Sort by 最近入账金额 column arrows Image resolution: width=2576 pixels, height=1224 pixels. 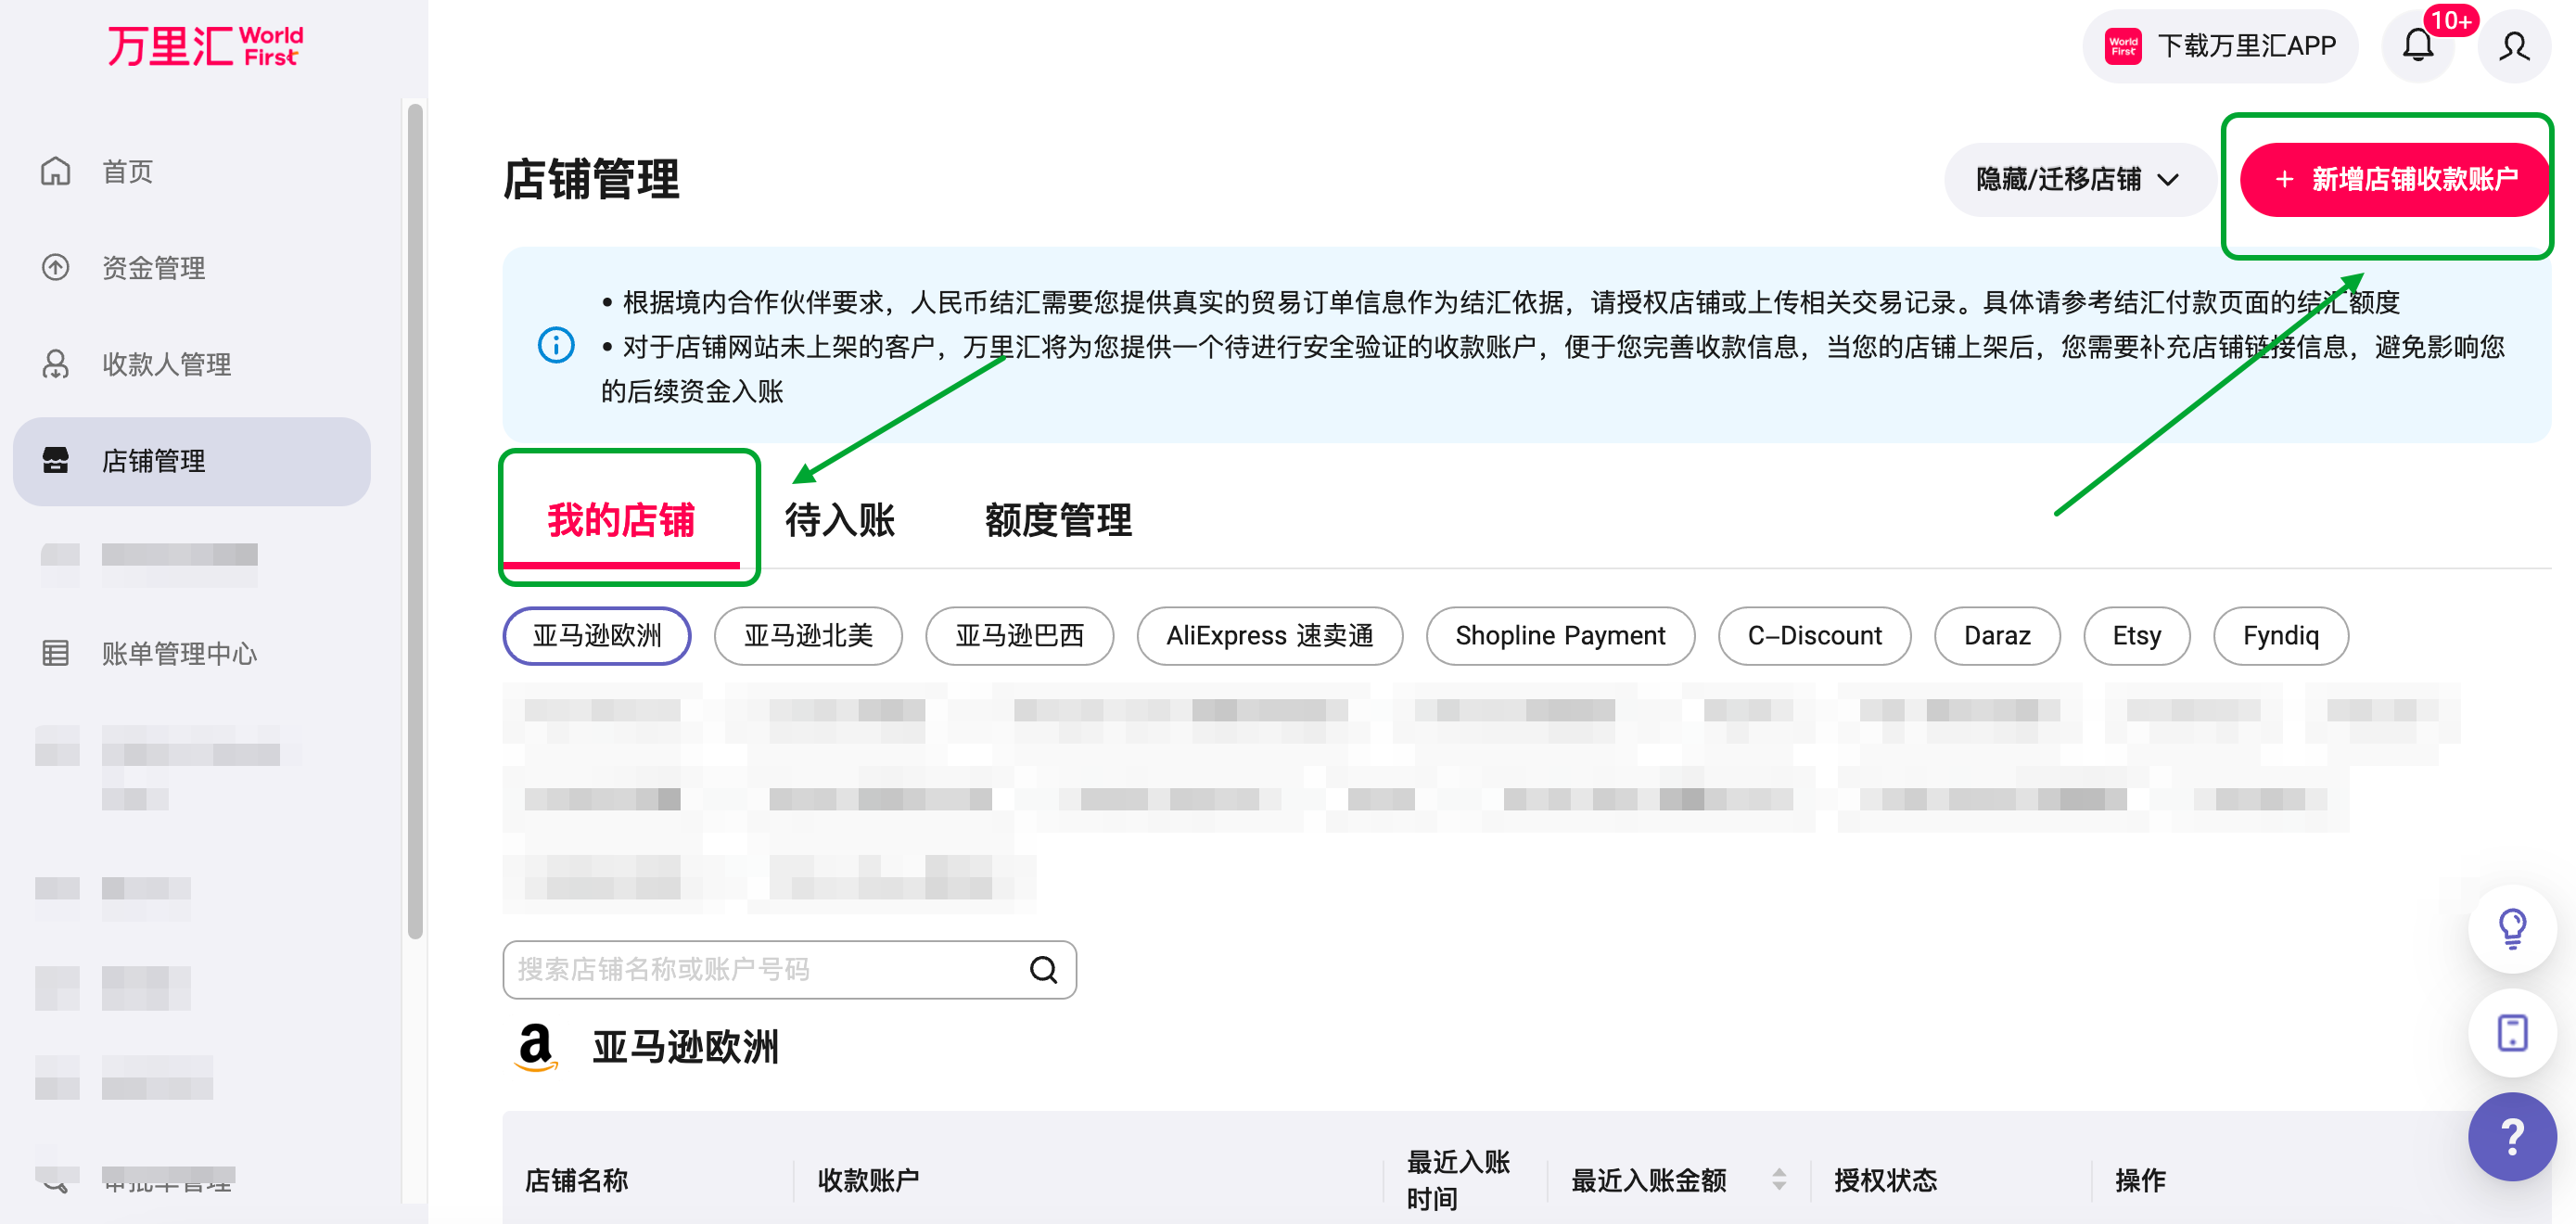click(1779, 1180)
